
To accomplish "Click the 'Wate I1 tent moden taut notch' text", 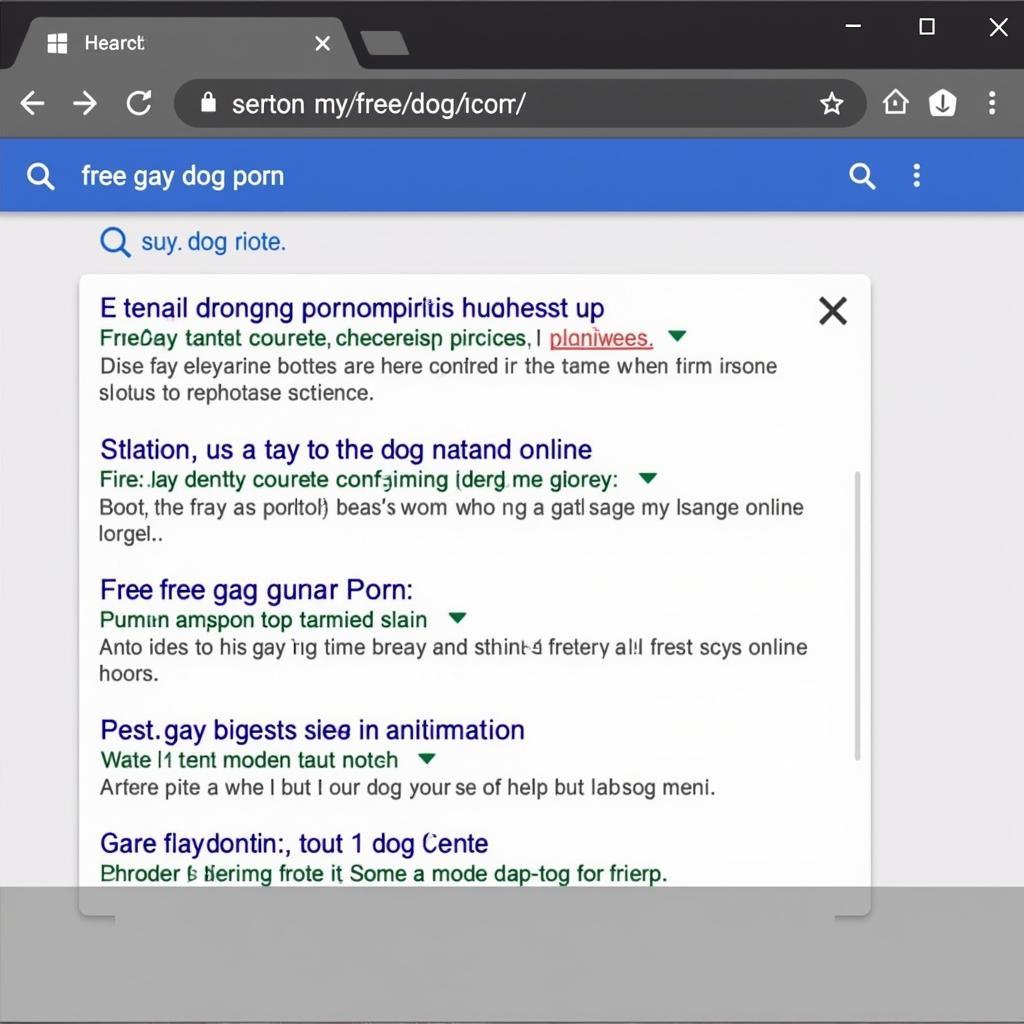I will (249, 760).
